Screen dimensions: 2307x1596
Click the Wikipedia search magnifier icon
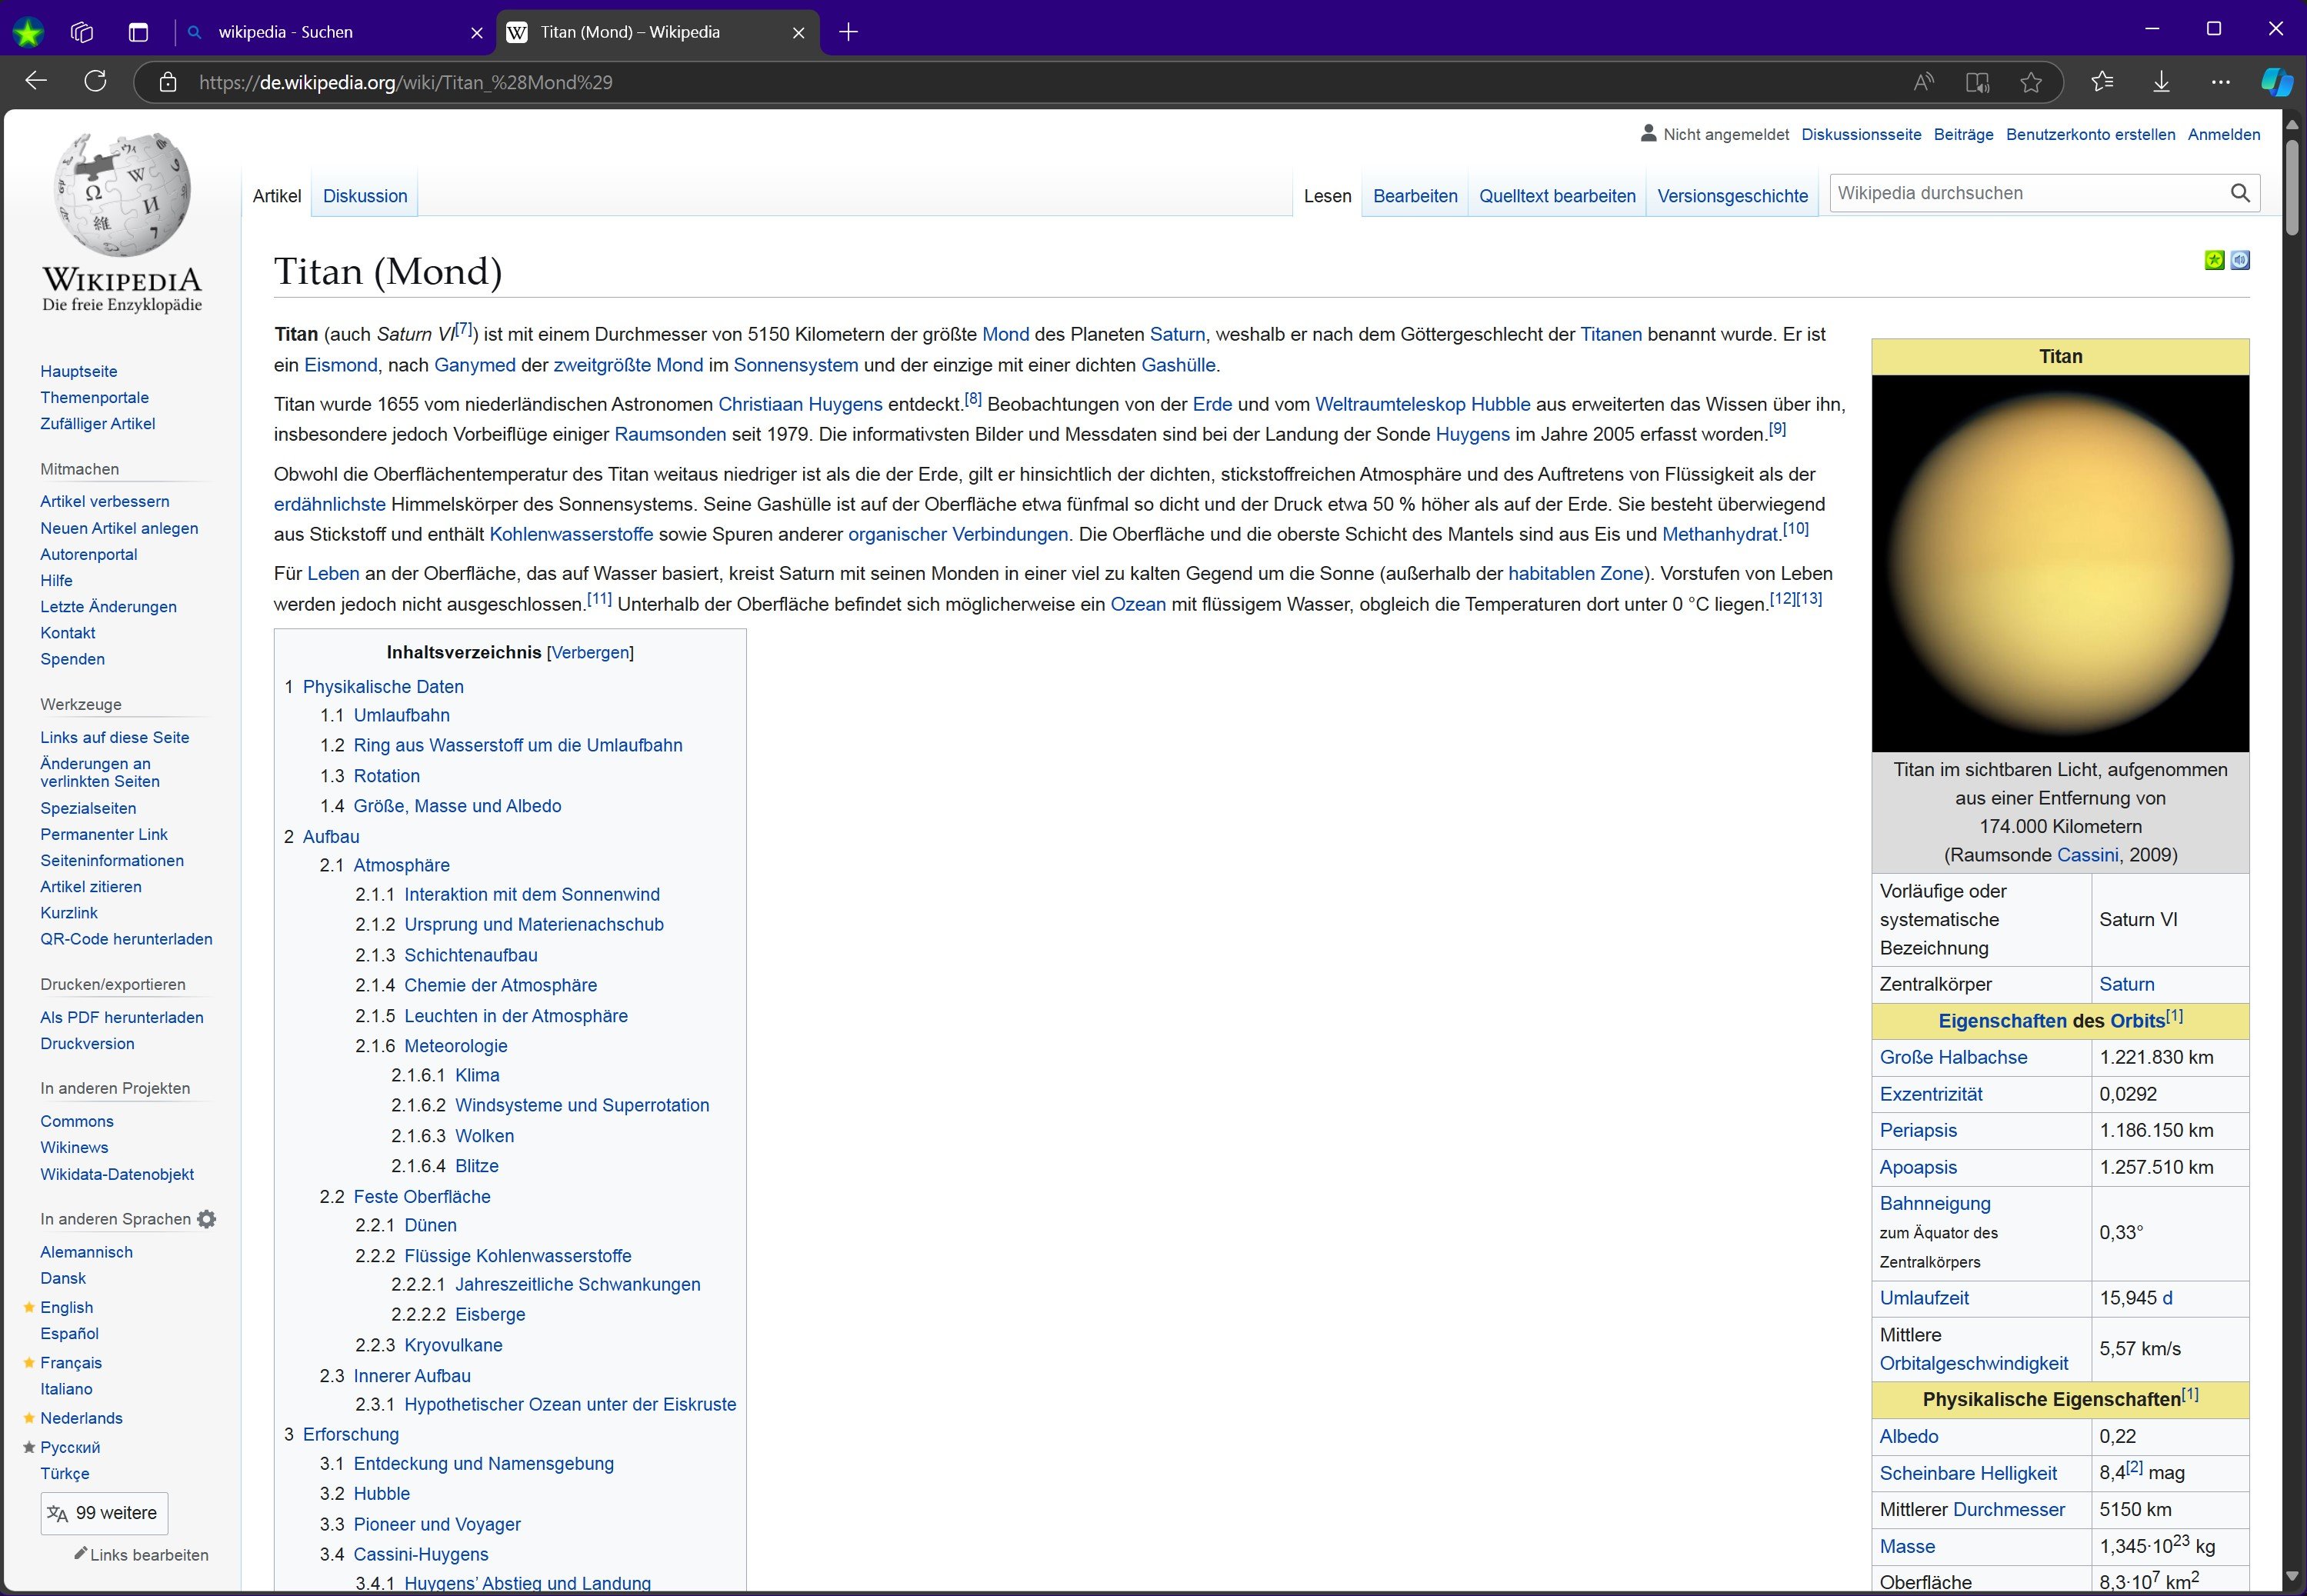(x=2239, y=193)
